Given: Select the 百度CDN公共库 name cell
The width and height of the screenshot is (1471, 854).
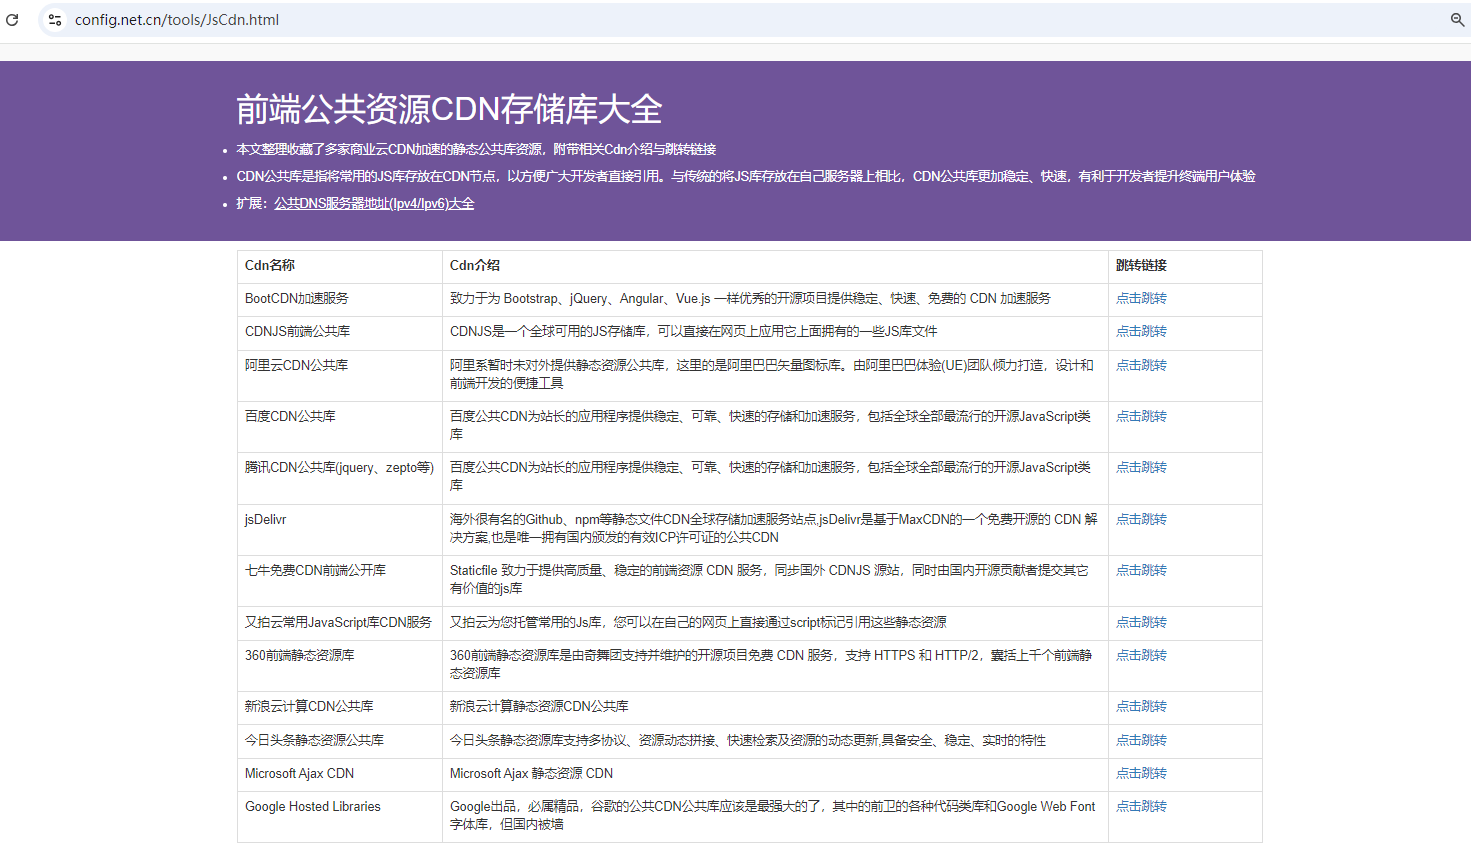Looking at the screenshot, I should (x=340, y=426).
